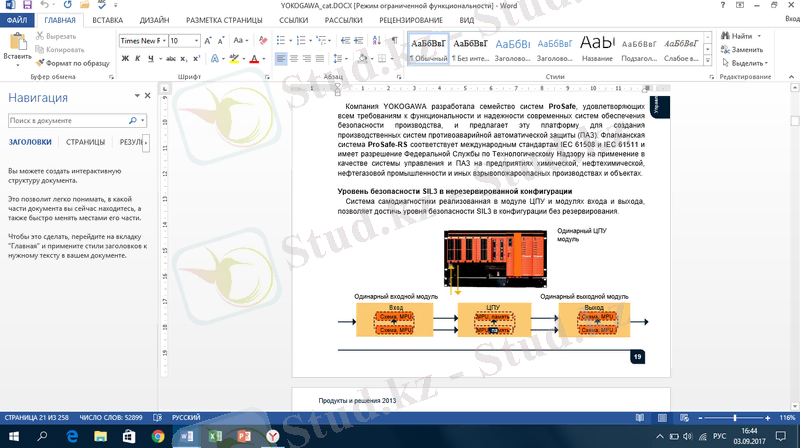
Task: Toggle strikethrough text formatting
Action: click(x=169, y=59)
